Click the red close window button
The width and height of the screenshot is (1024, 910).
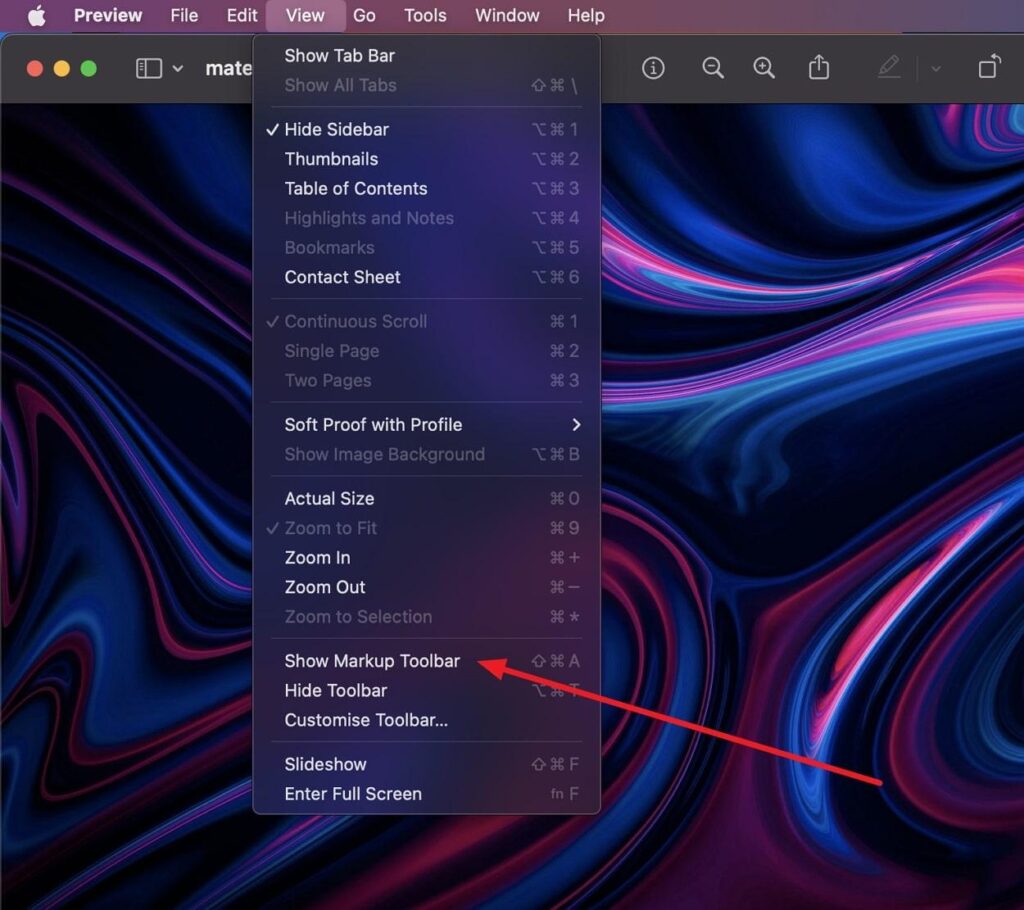coord(35,69)
